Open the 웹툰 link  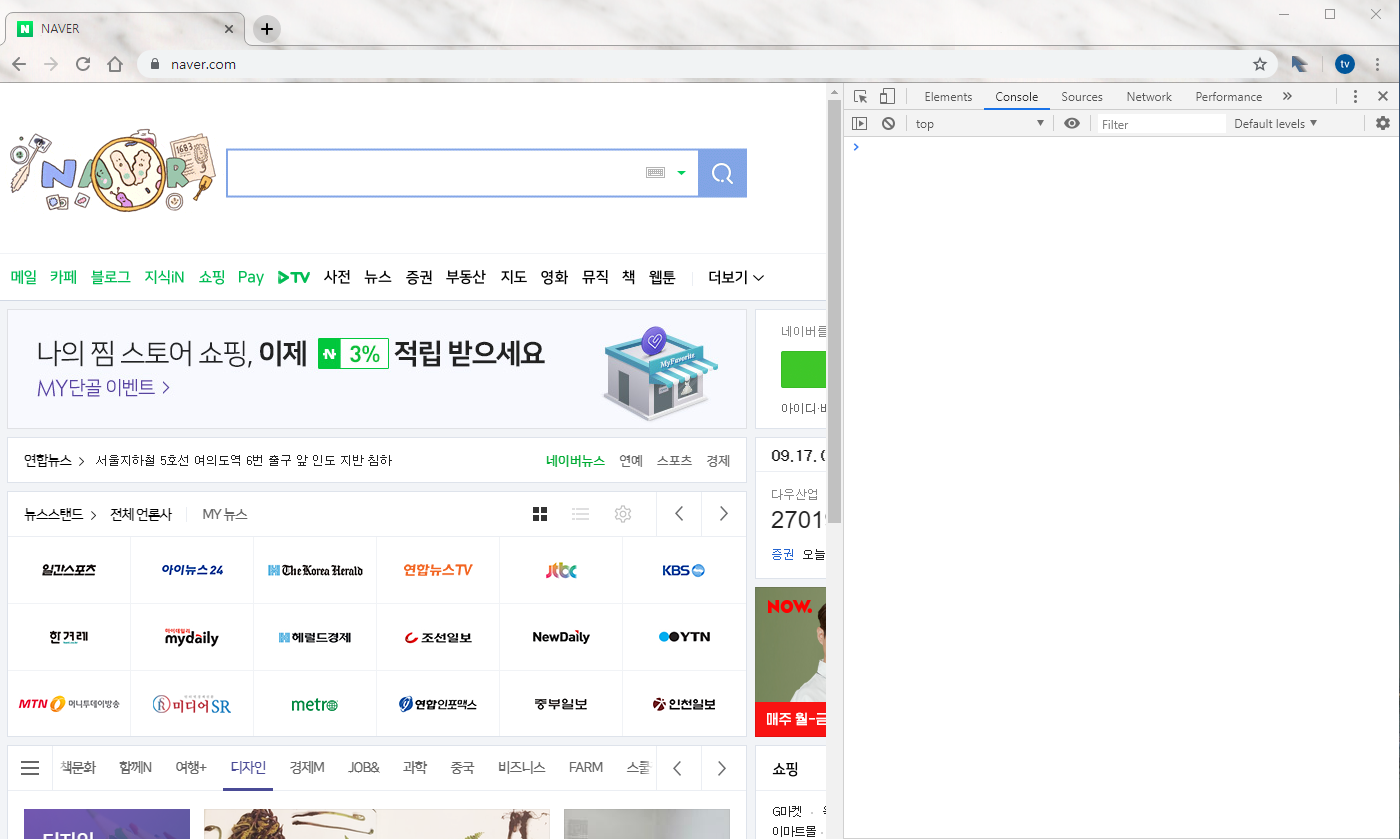(662, 277)
